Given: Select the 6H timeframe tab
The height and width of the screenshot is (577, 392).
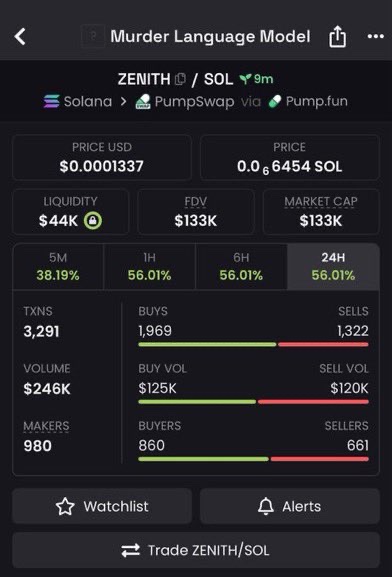Looking at the screenshot, I should [x=241, y=267].
